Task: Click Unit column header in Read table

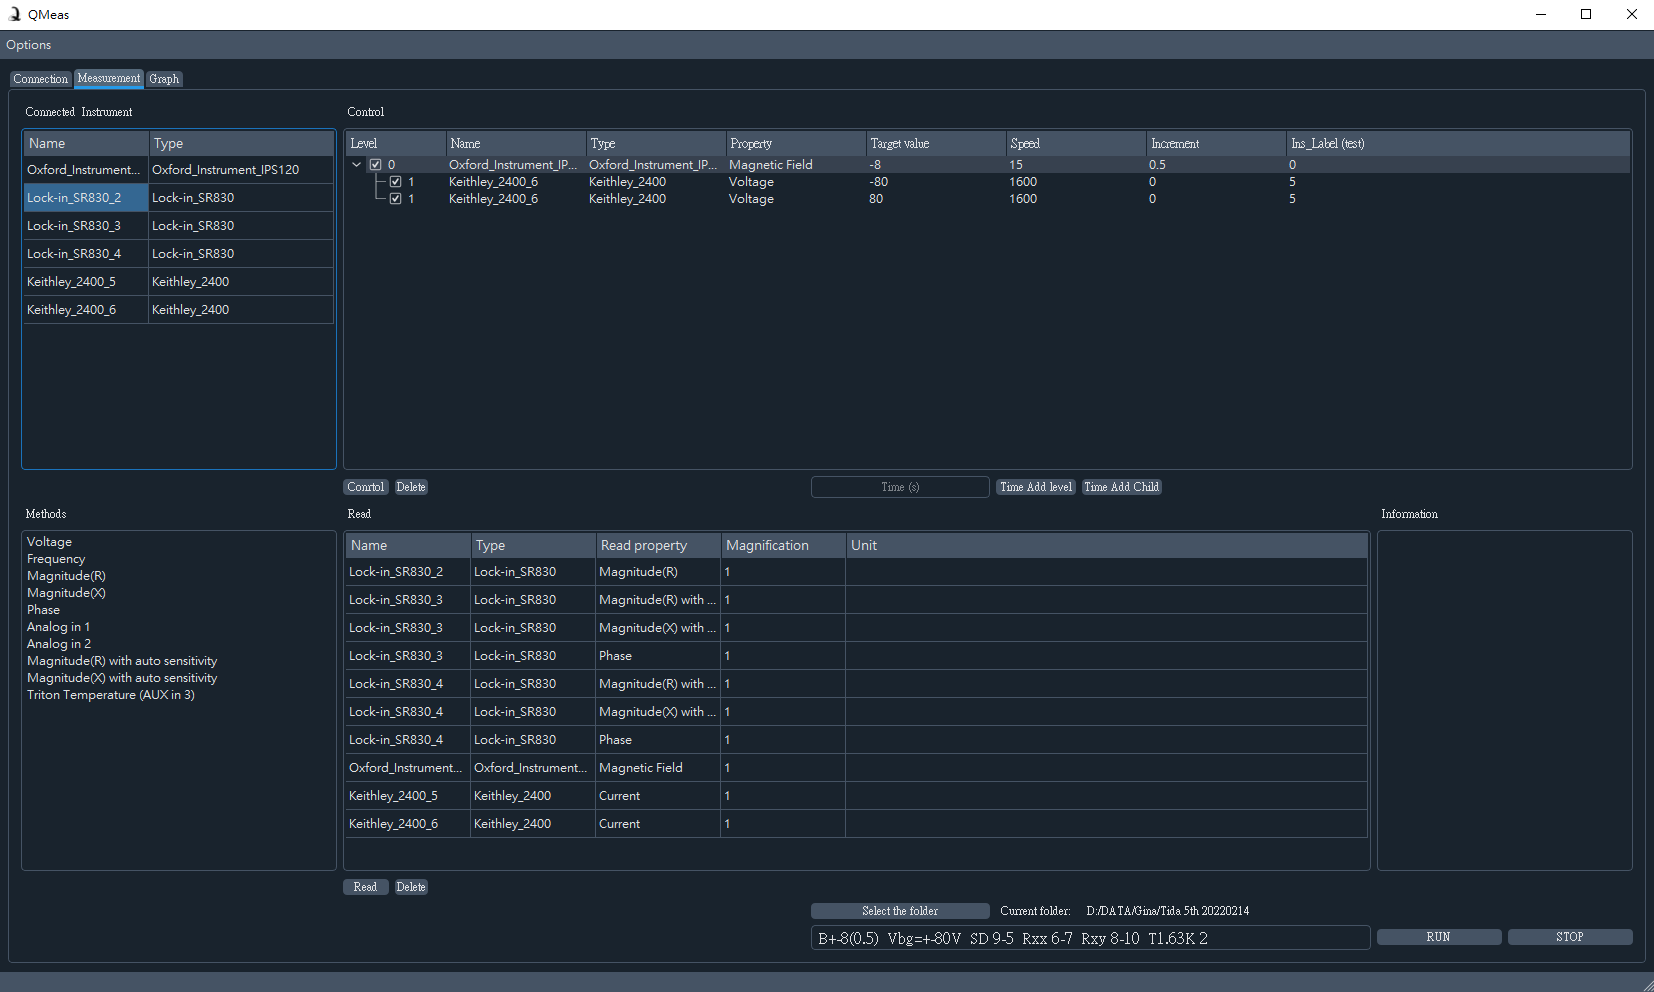Action: pos(1106,546)
